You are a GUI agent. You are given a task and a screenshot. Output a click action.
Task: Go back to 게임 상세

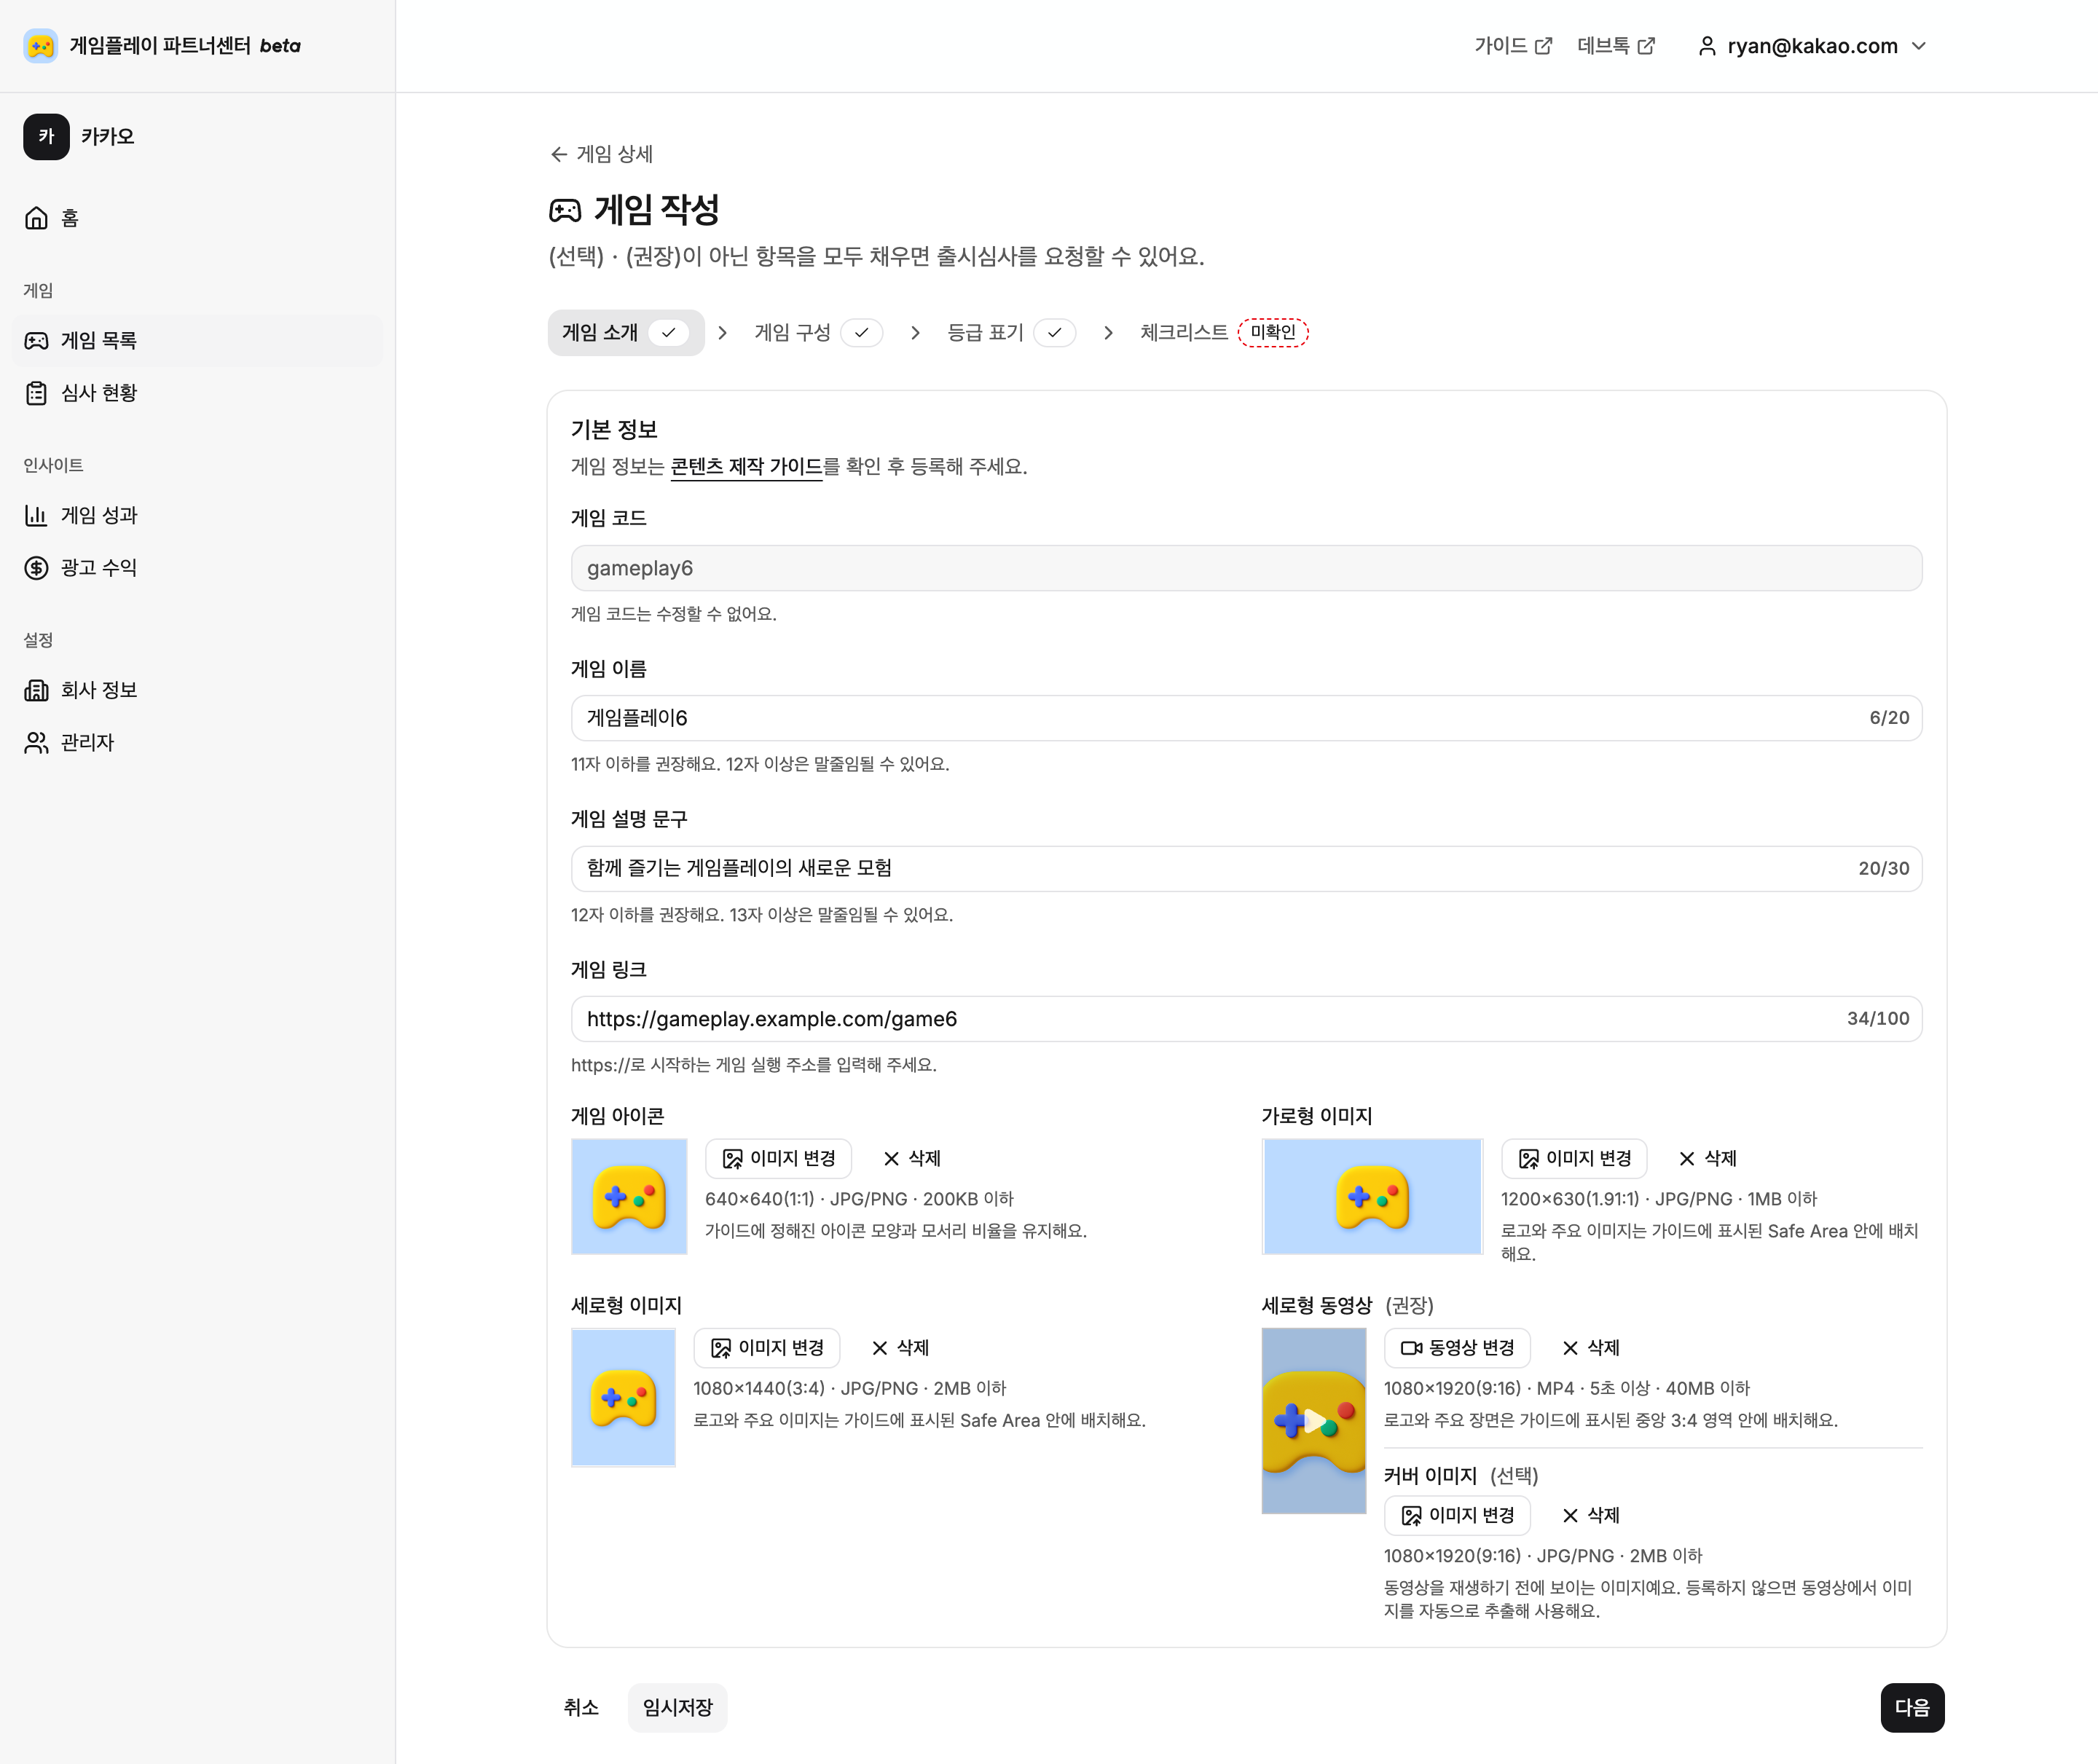[x=601, y=154]
